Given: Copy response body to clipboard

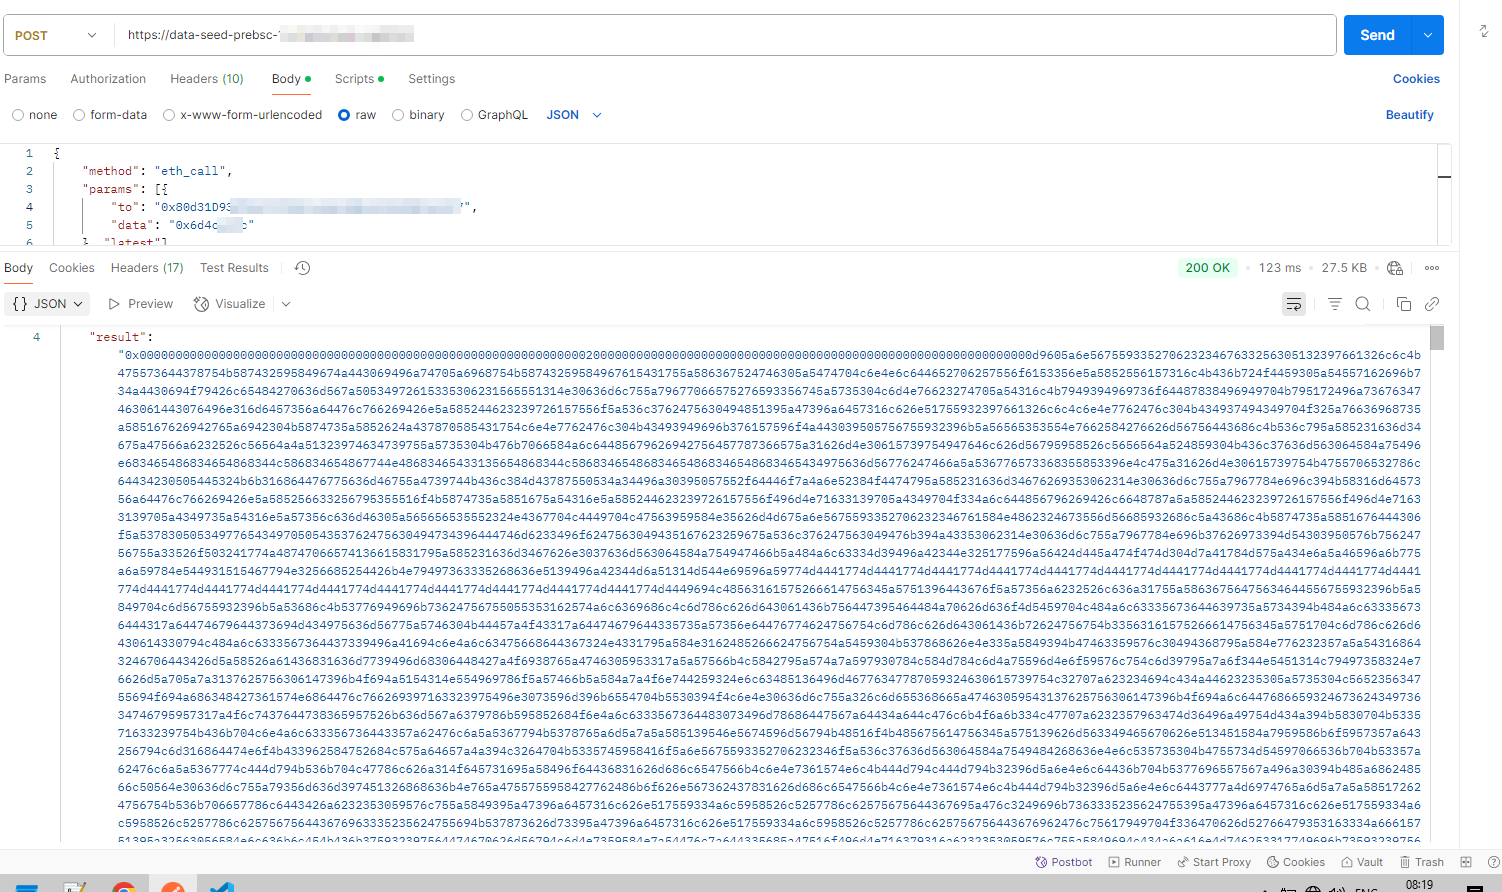Looking at the screenshot, I should [1403, 304].
